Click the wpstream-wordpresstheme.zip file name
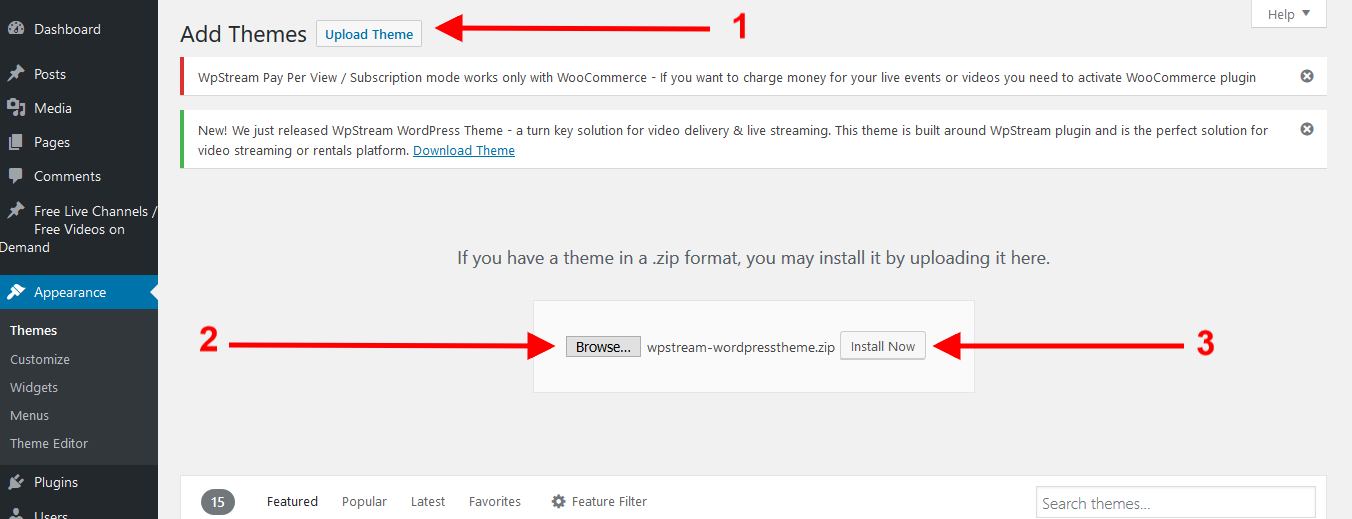This screenshot has width=1352, height=519. tap(741, 347)
